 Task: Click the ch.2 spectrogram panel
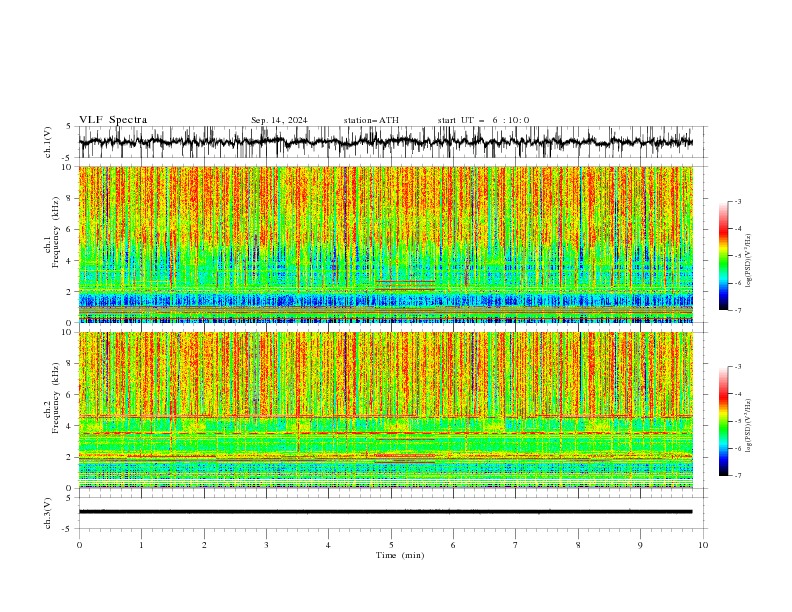click(386, 410)
